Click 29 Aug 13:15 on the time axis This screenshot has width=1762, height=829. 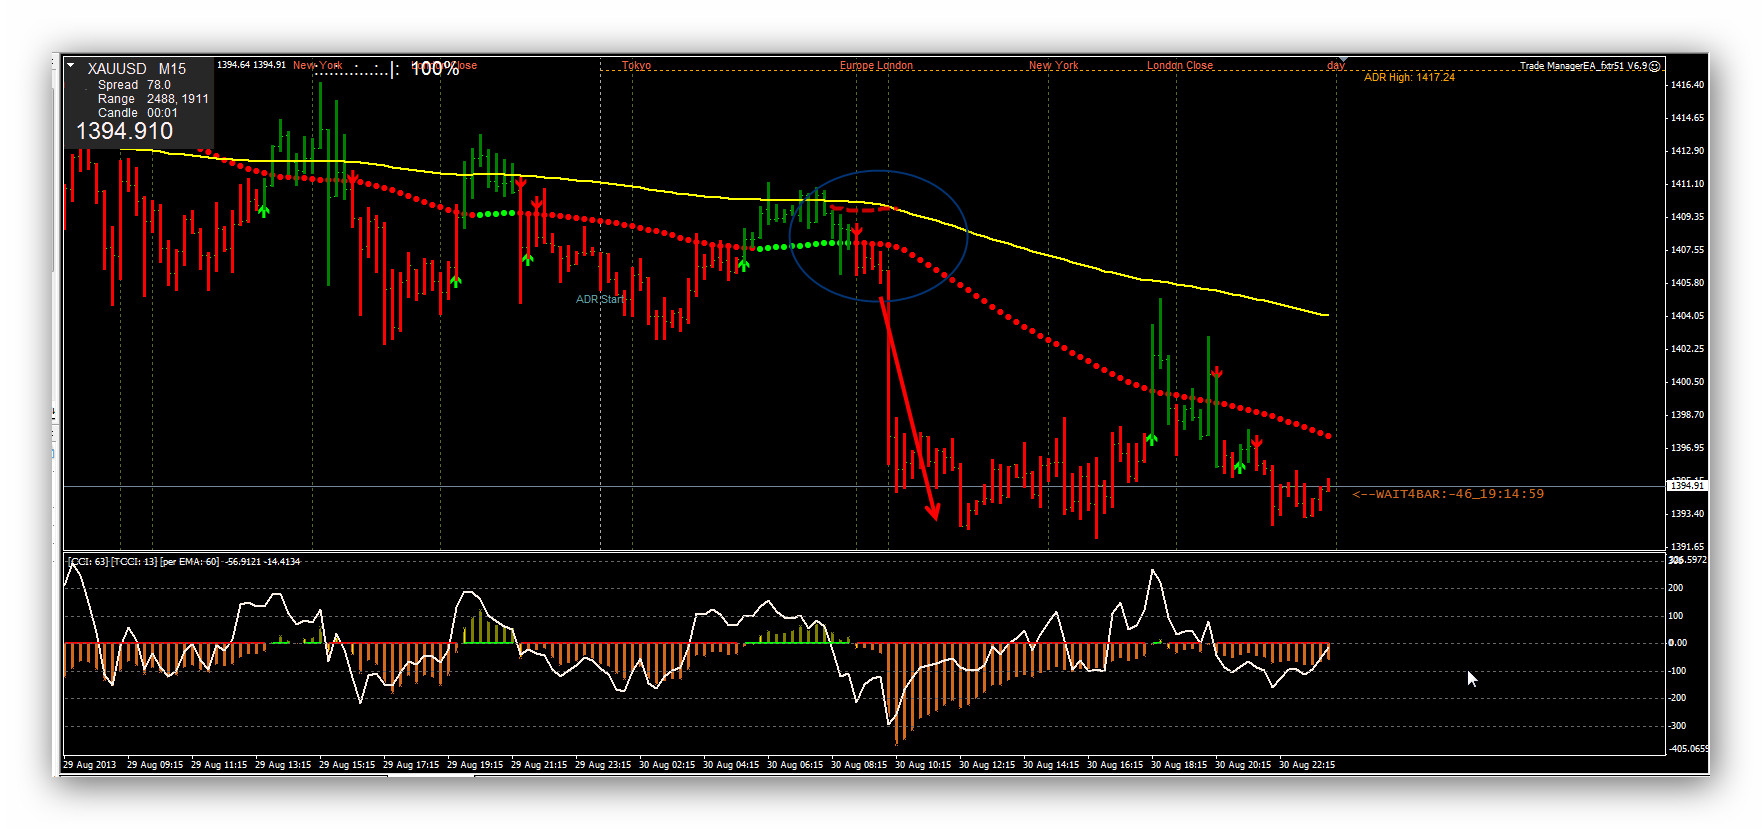coord(283,765)
